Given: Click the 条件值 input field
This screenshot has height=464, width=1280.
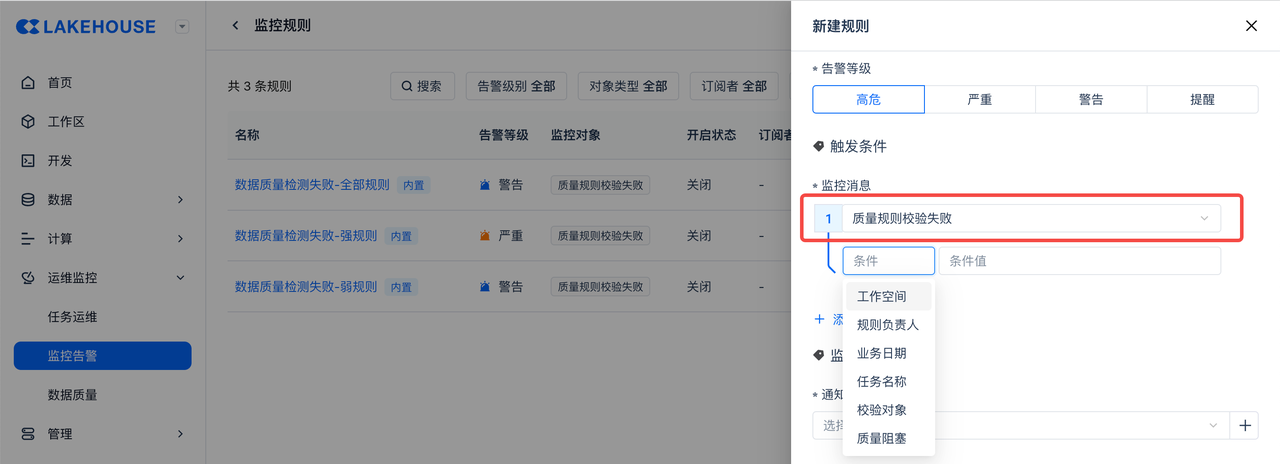Looking at the screenshot, I should [x=1078, y=261].
